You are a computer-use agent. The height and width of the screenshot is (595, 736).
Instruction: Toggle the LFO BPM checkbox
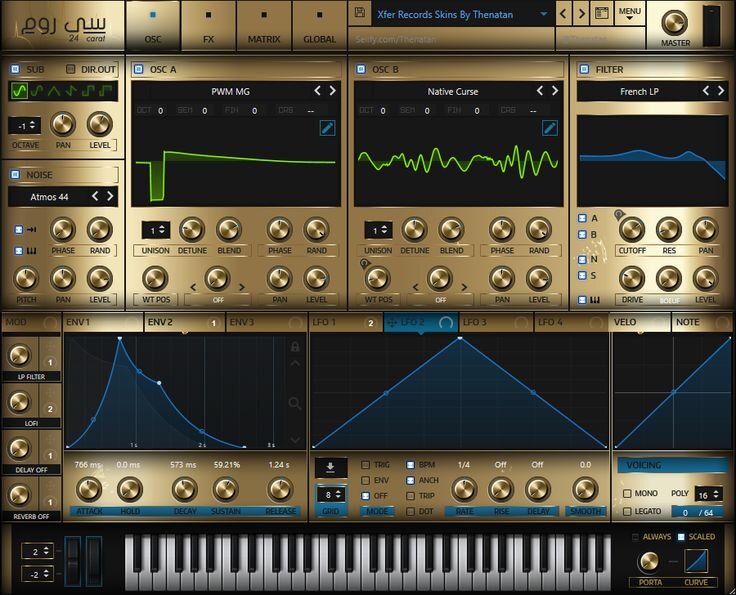click(x=410, y=465)
